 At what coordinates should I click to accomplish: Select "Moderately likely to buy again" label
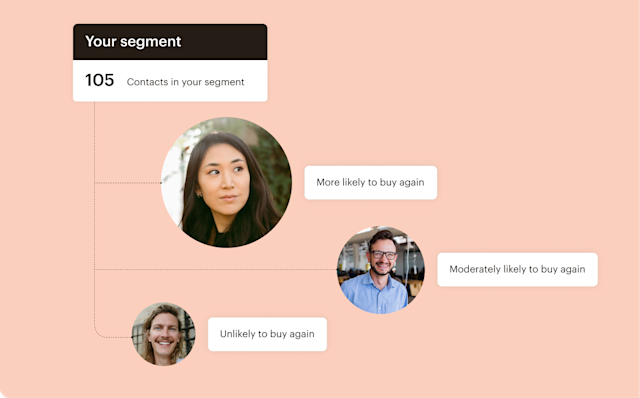518,269
